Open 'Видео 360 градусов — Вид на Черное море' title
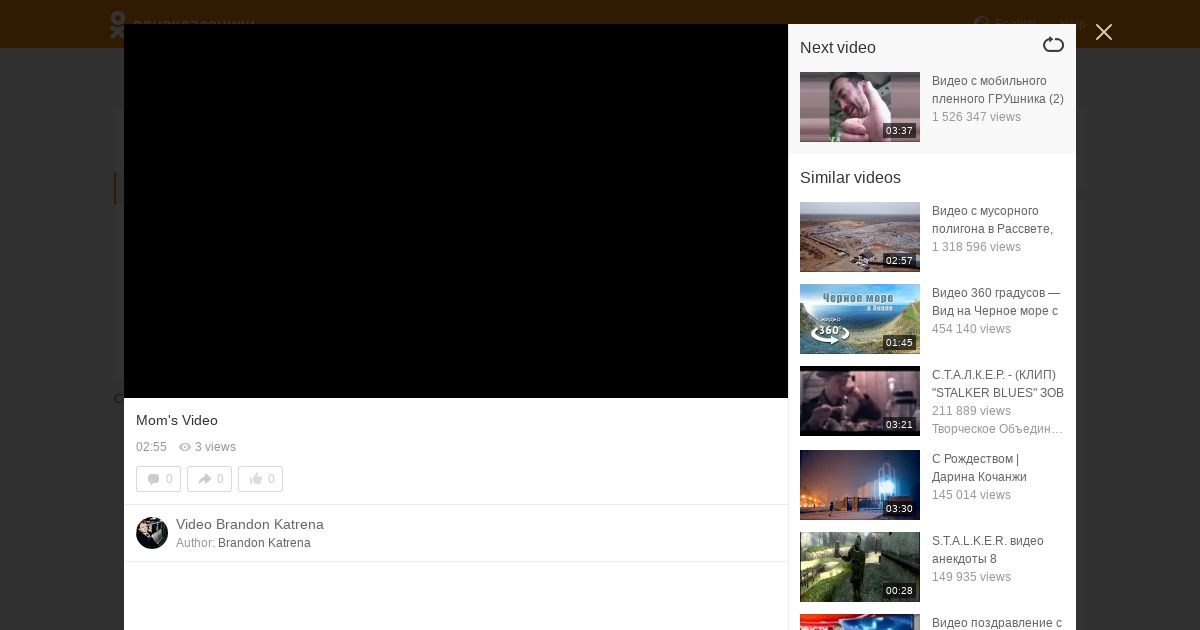This screenshot has width=1200, height=630. coord(996,302)
